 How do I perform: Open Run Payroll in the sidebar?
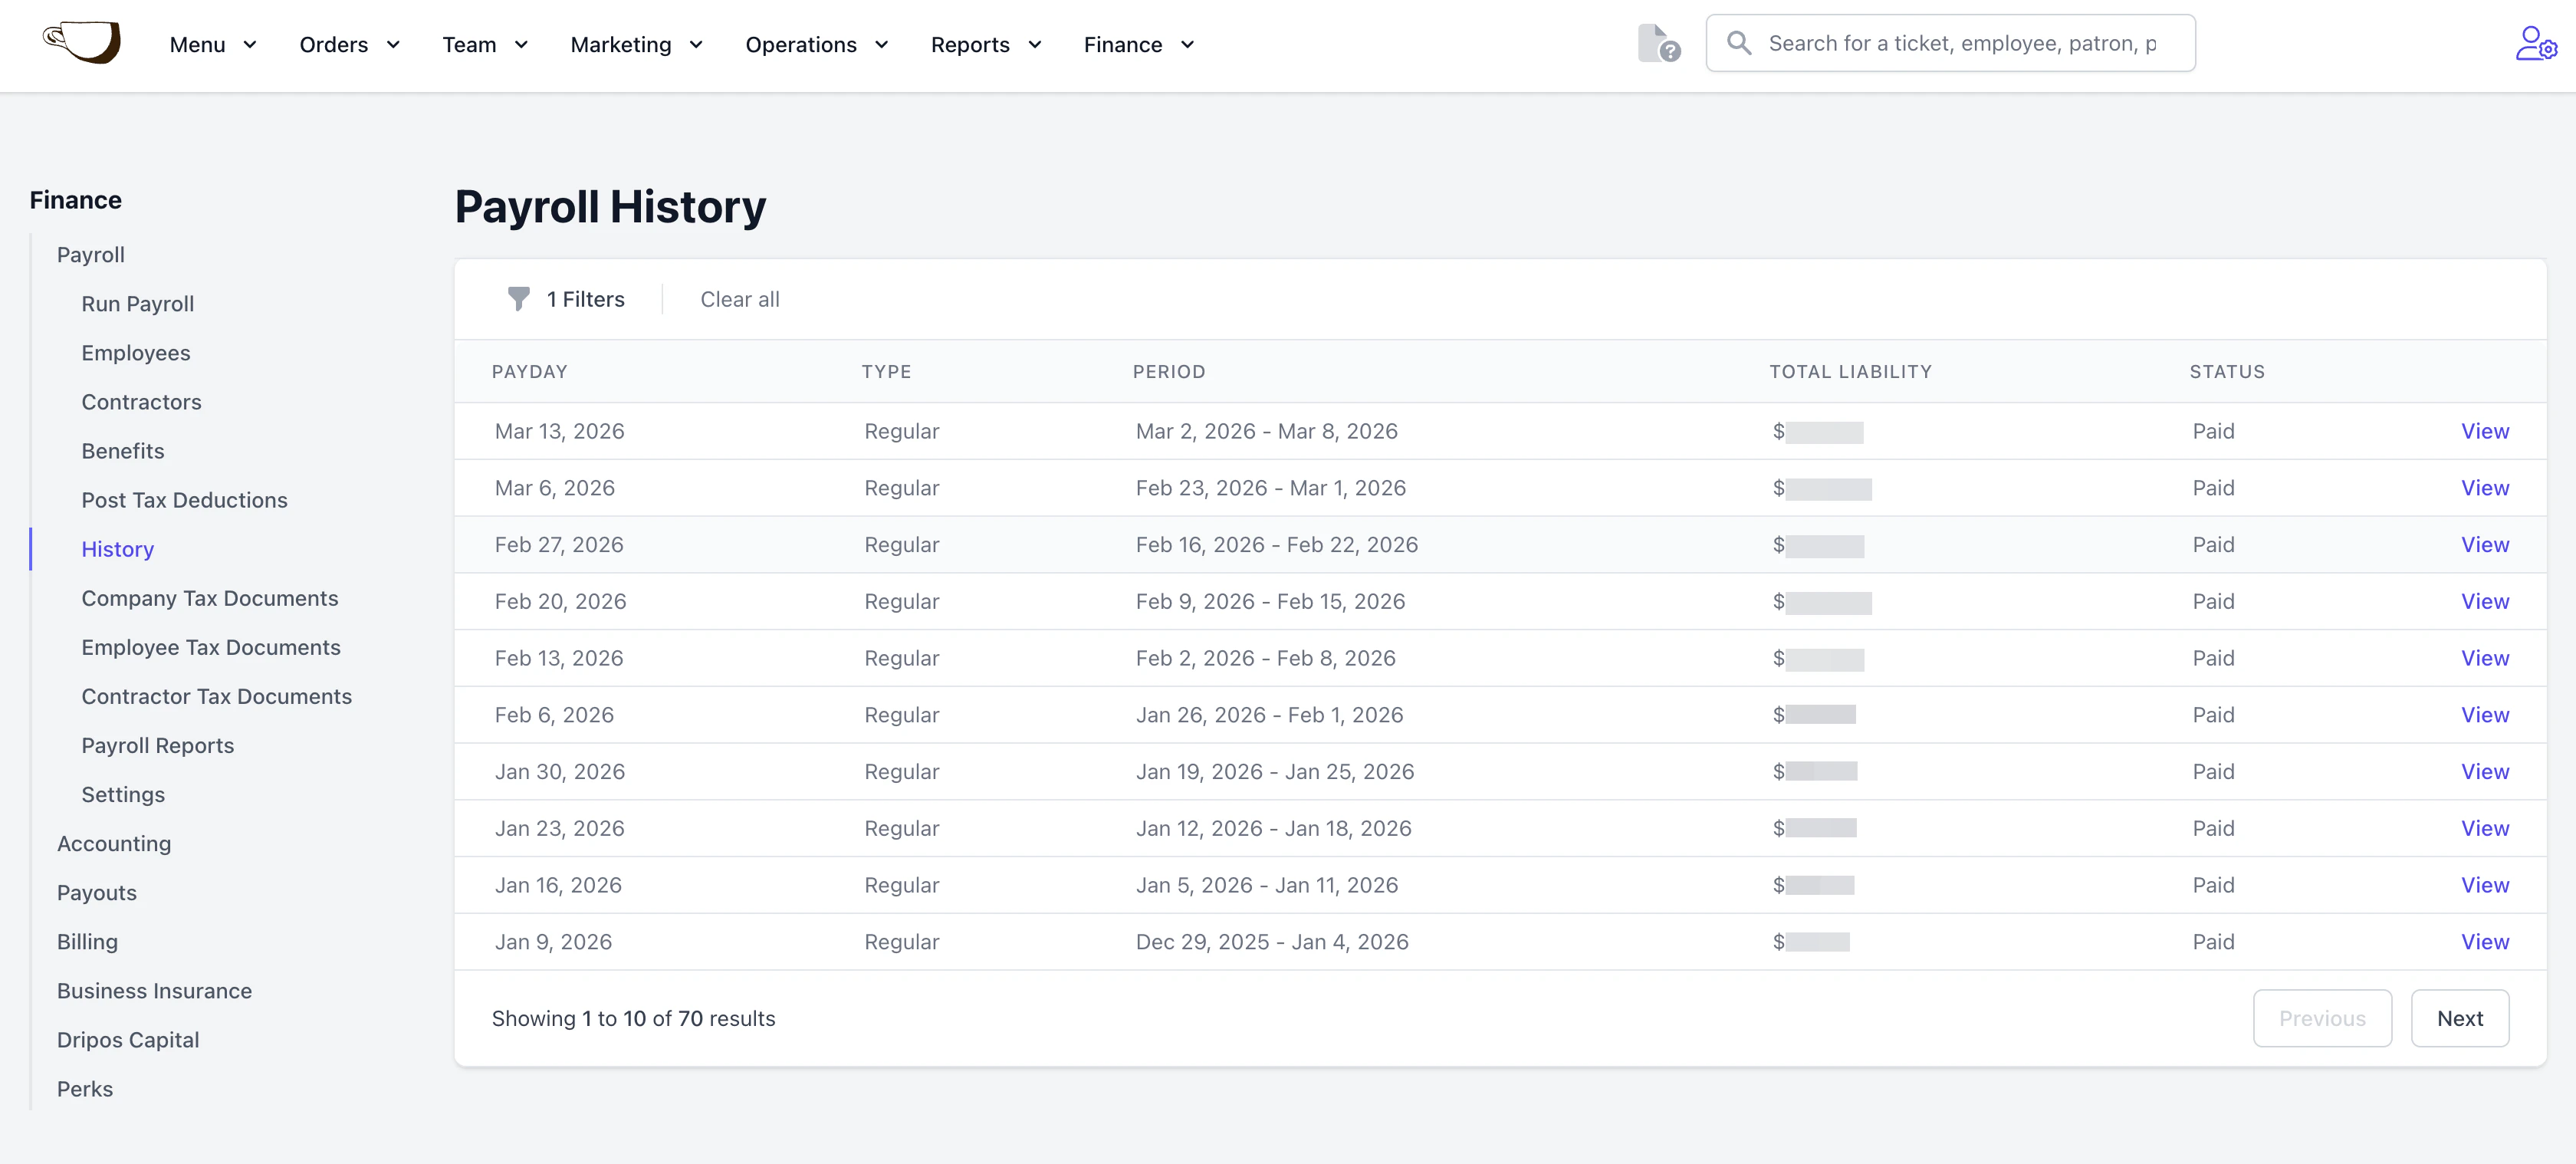(138, 304)
